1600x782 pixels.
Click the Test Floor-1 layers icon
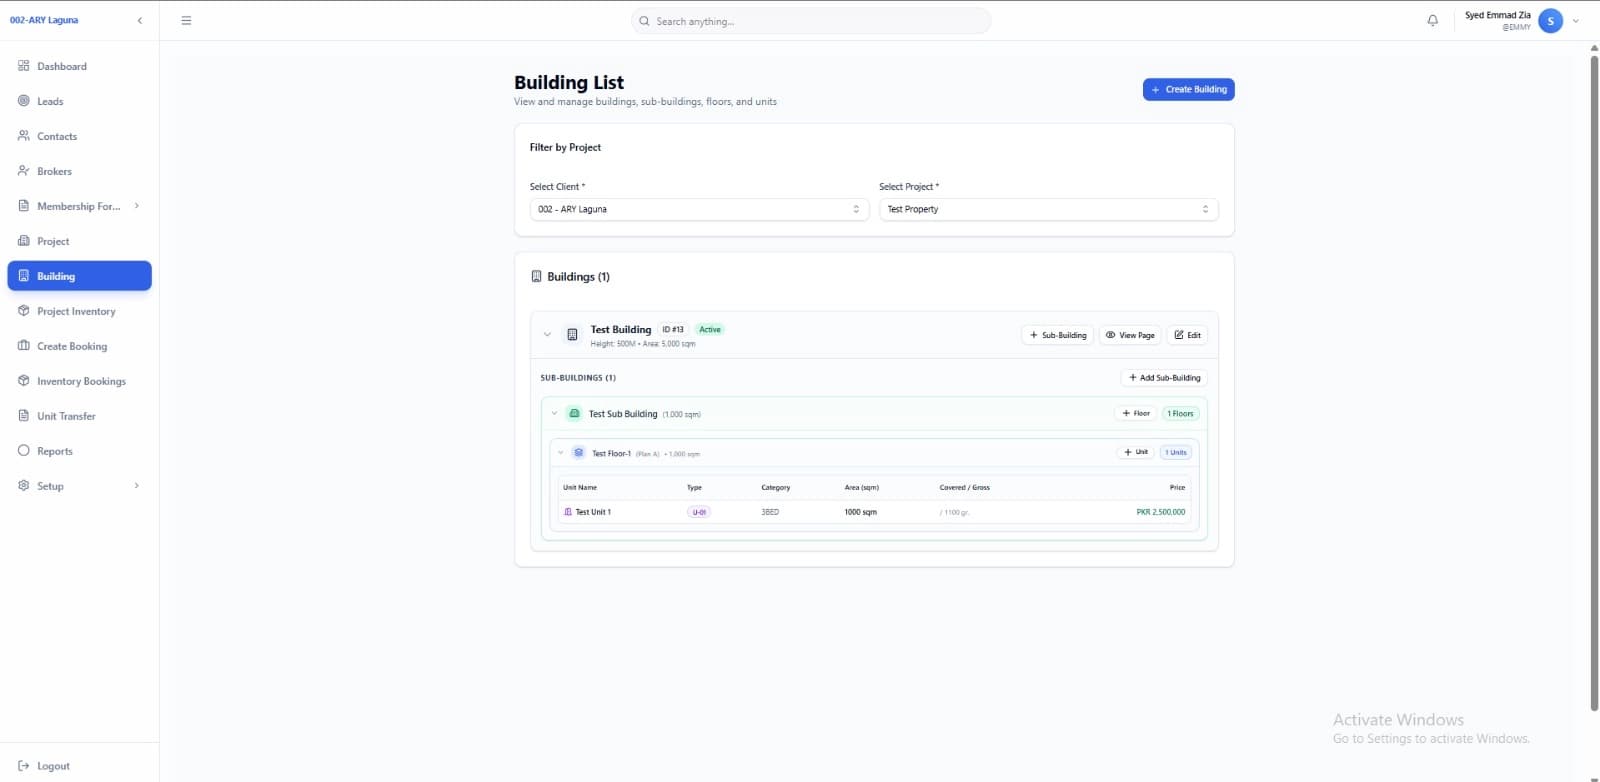click(x=578, y=453)
